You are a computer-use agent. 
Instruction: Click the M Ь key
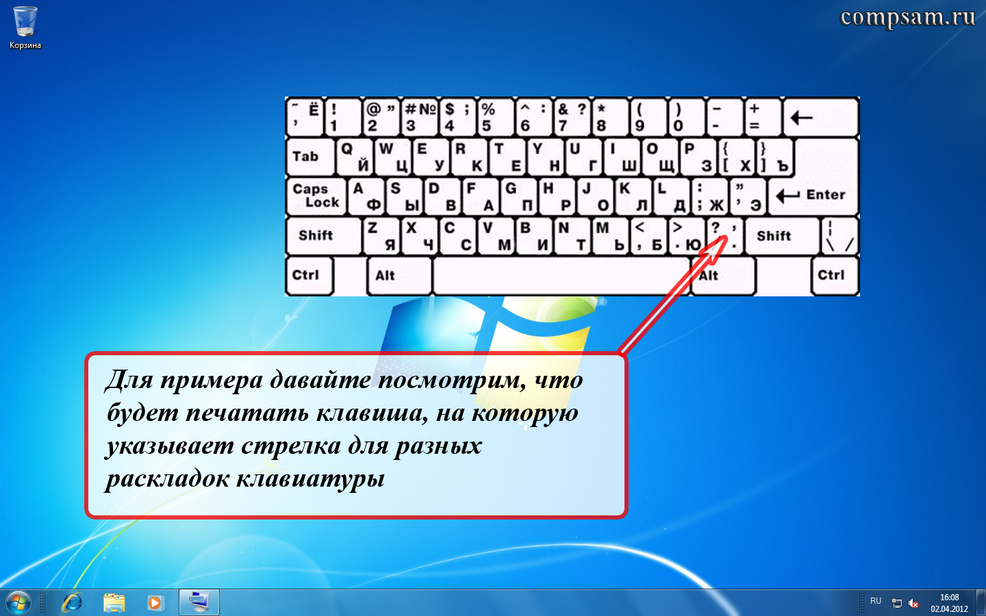point(610,236)
